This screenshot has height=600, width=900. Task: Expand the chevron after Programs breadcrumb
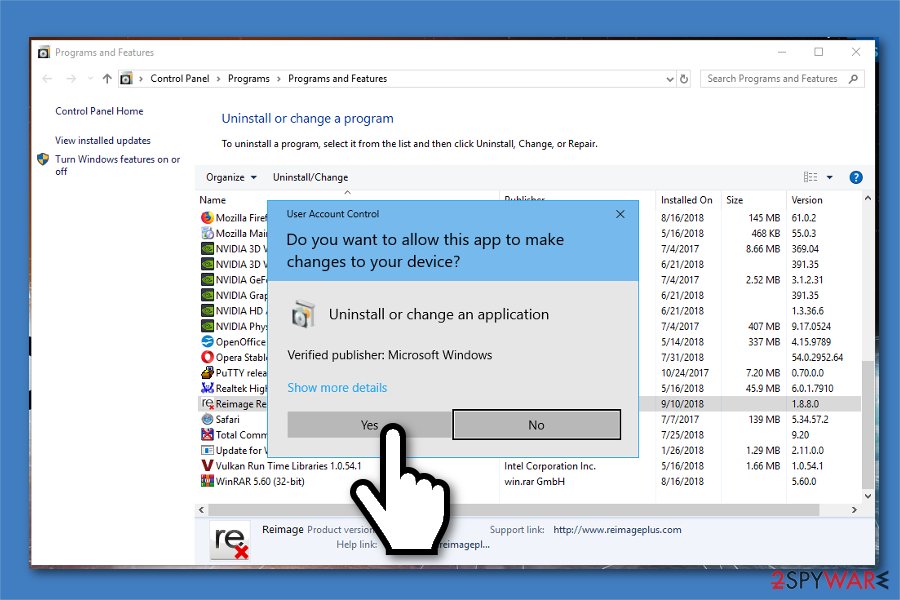click(x=278, y=79)
